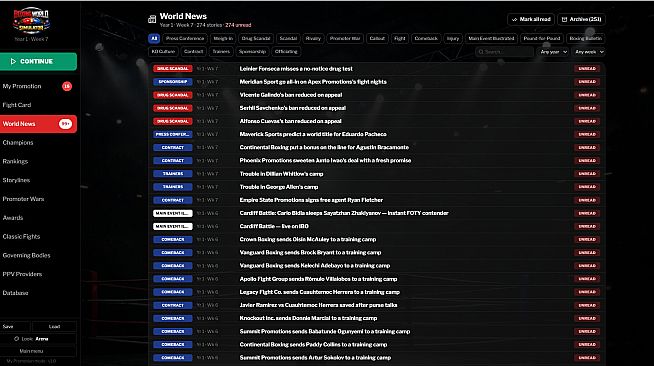654x366 pixels.
Task: Filter by Main Event Illustrated chip
Action: pyautogui.click(x=491, y=38)
